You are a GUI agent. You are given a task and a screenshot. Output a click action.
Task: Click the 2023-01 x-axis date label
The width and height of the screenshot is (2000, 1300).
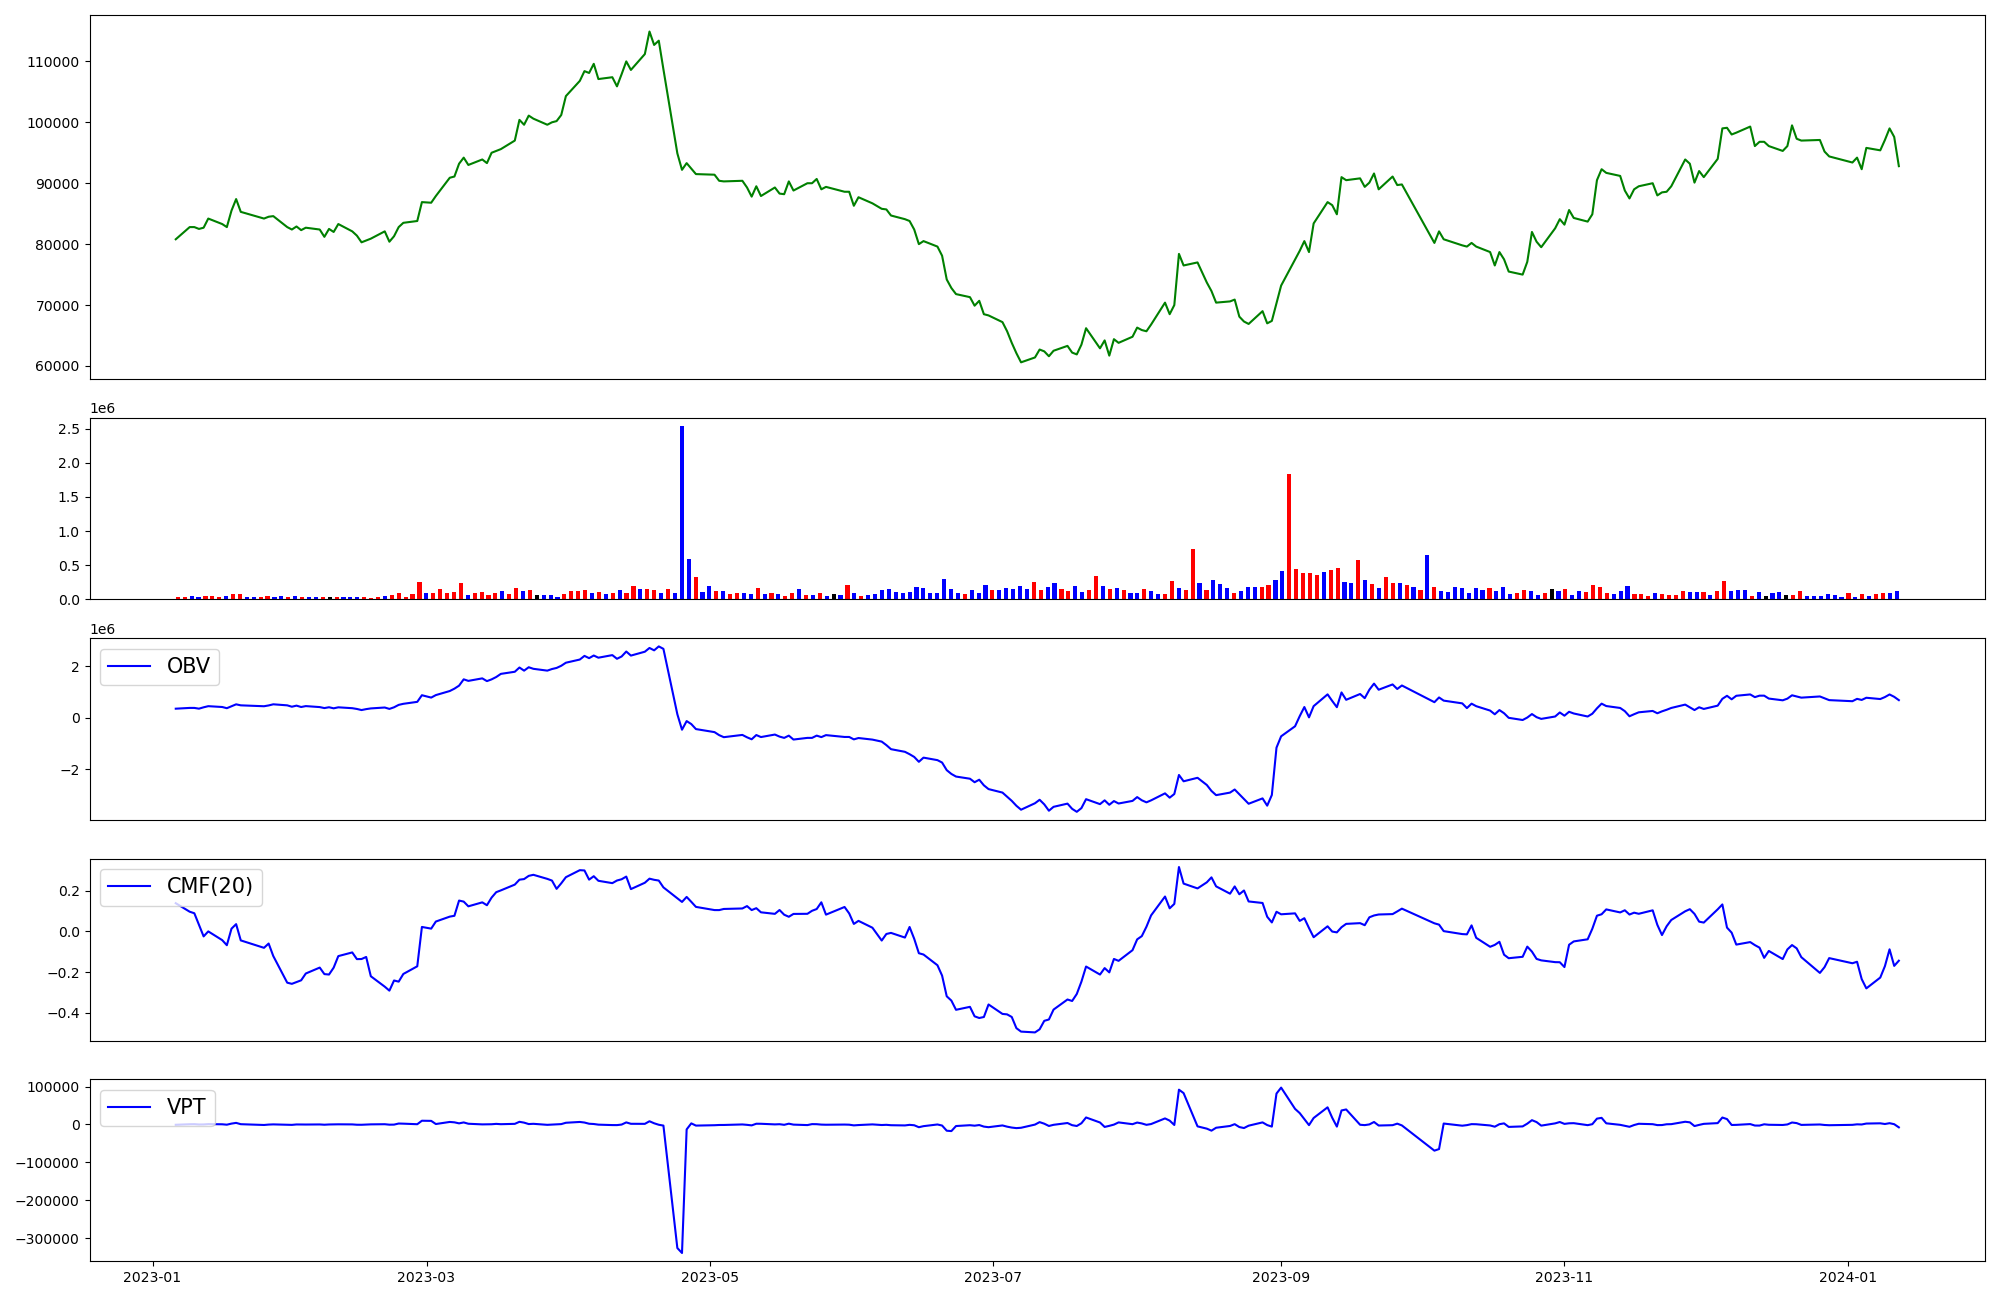pos(153,1276)
